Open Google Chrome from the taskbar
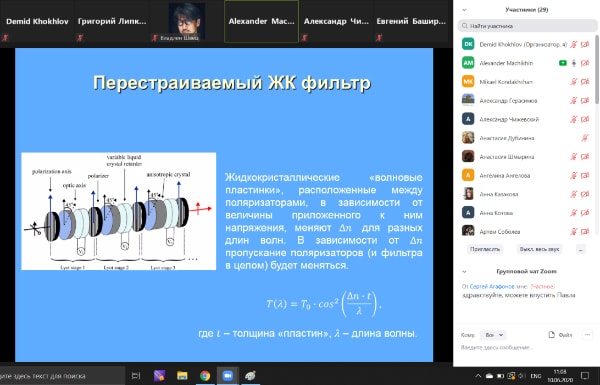This screenshot has width=600, height=385. [x=205, y=376]
